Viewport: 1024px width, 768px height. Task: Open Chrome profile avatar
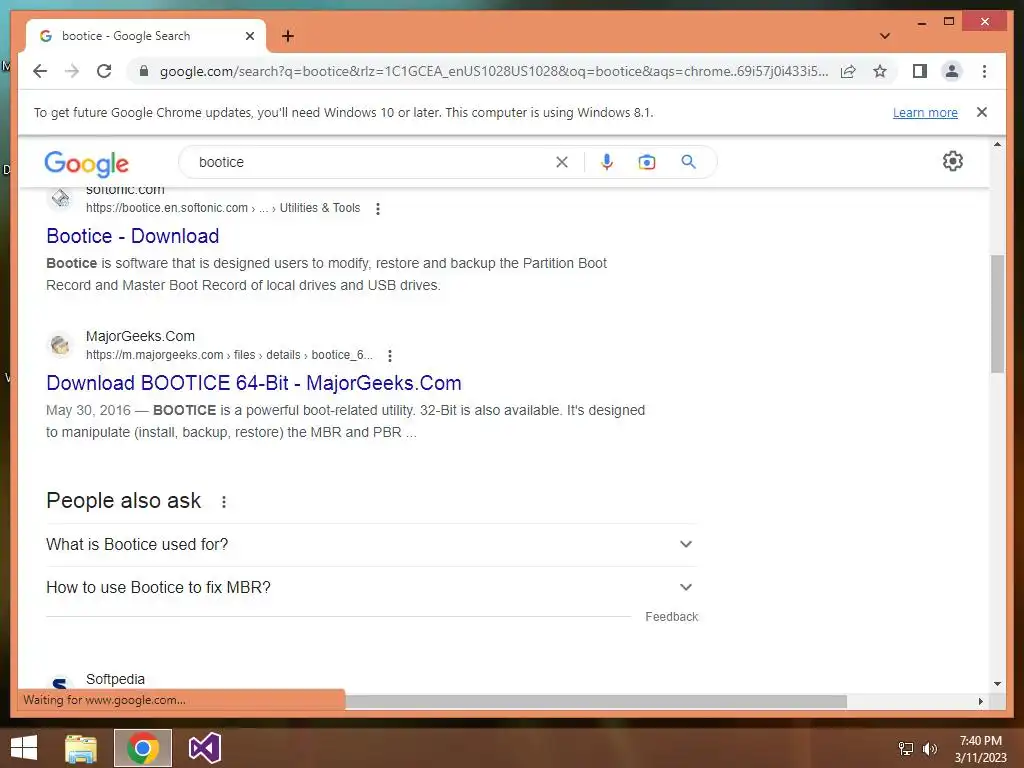tap(952, 71)
